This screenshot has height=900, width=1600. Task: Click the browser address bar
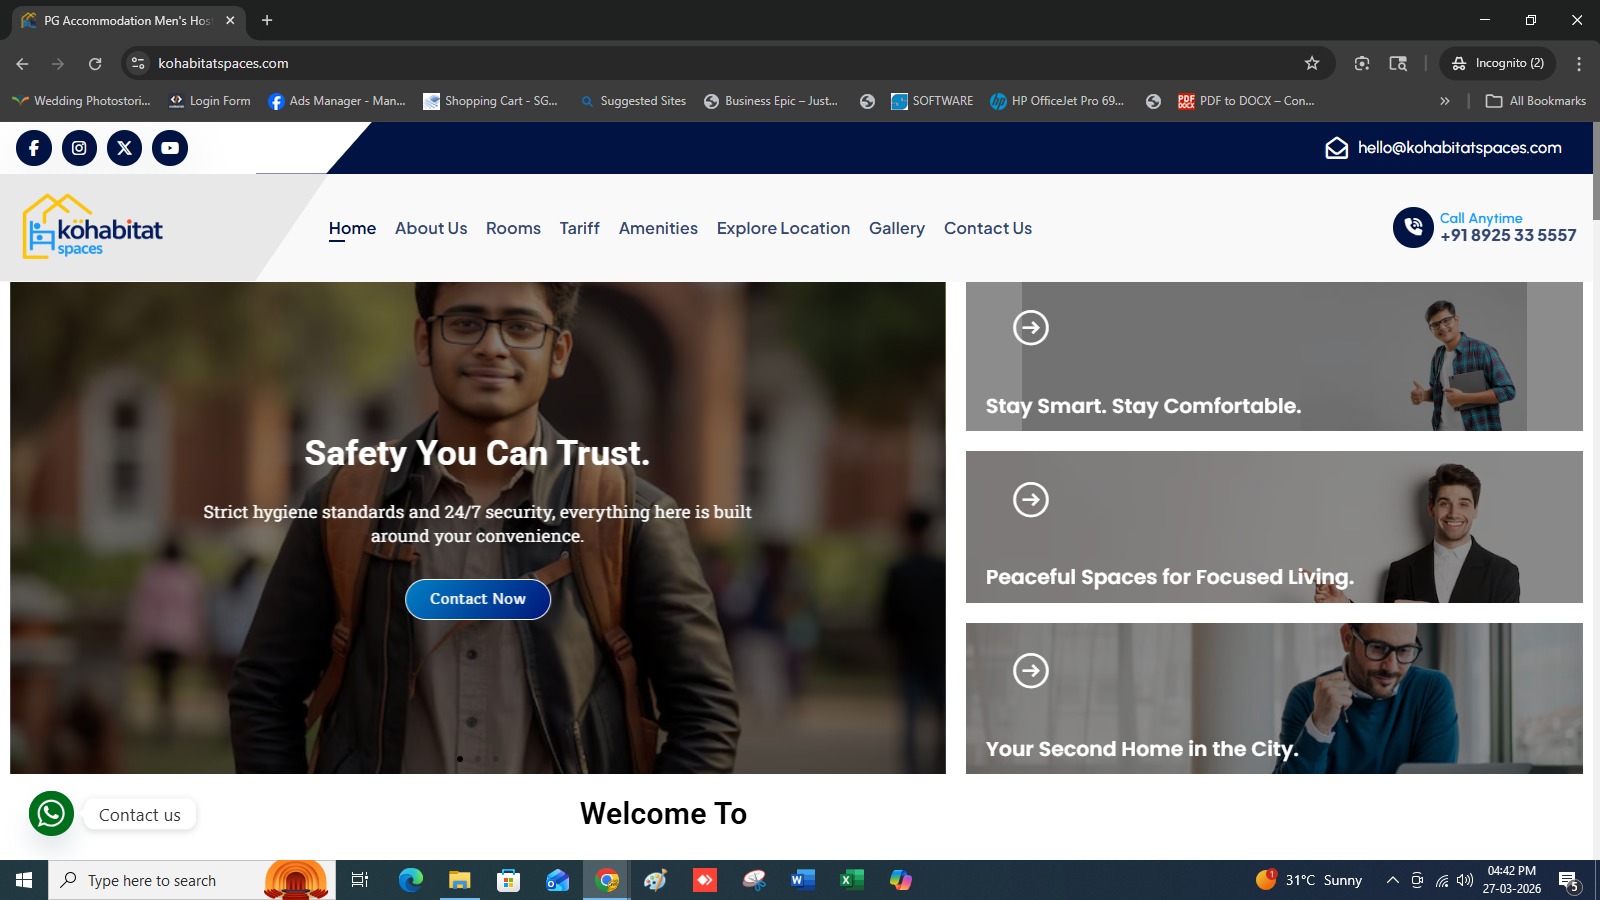point(720,63)
